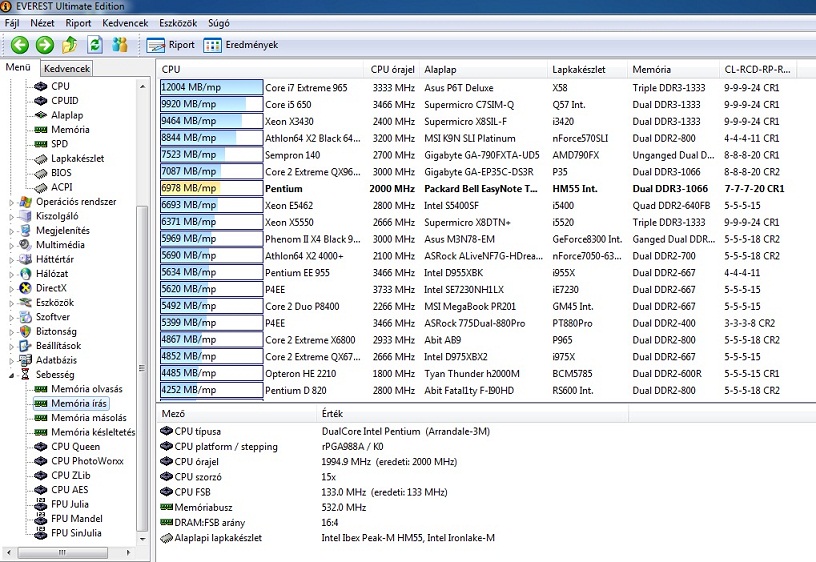Open CPU AES benchmark
Viewport: 816px width, 562px height.
(61, 490)
